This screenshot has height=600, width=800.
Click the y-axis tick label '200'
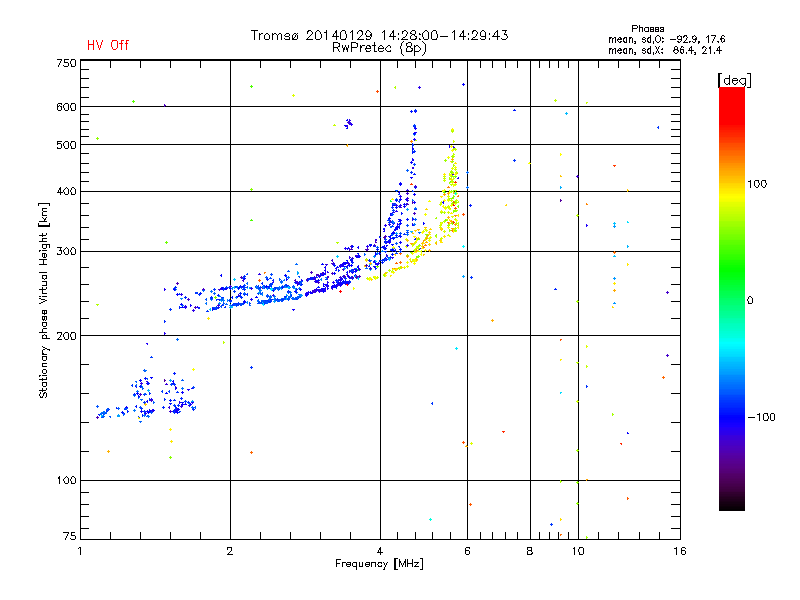(66, 336)
